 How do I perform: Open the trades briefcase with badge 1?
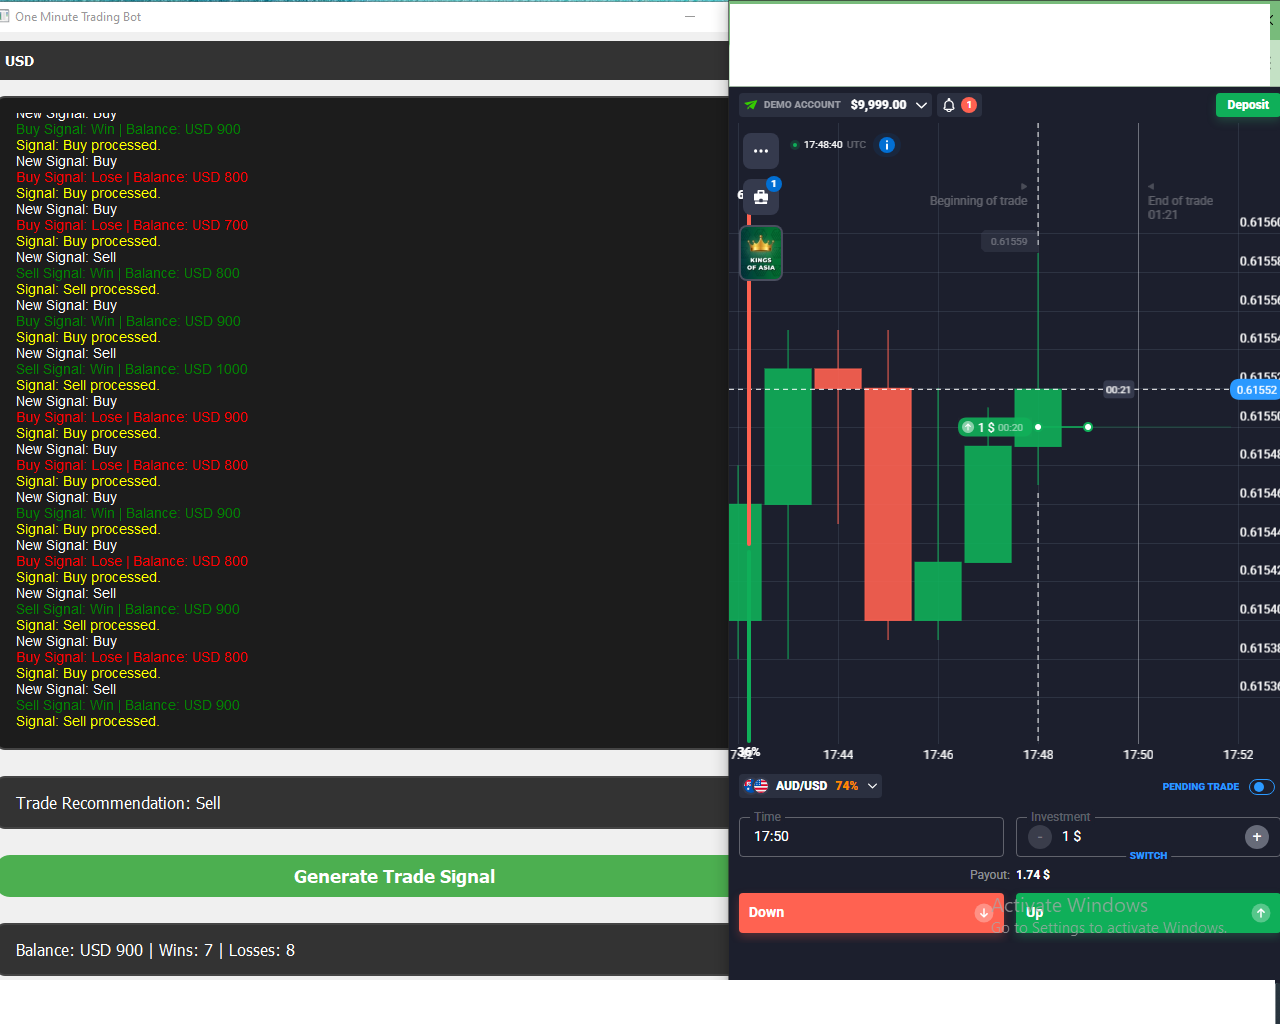coord(761,196)
